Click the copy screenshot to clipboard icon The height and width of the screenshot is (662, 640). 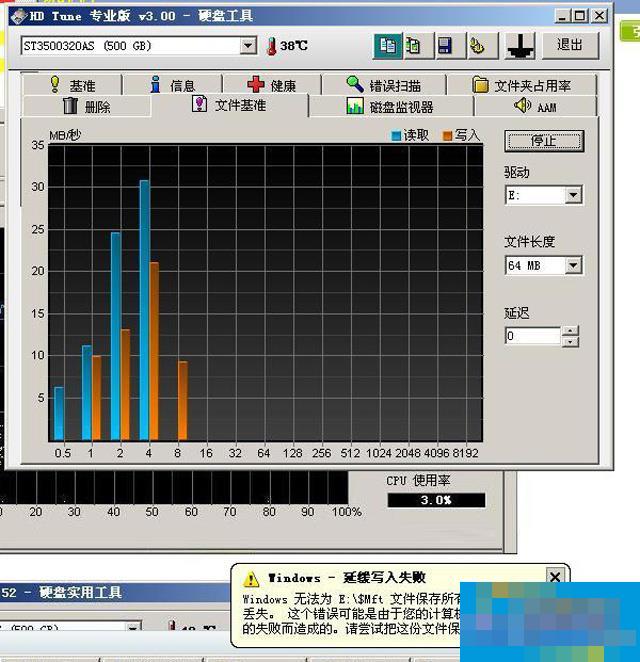418,45
